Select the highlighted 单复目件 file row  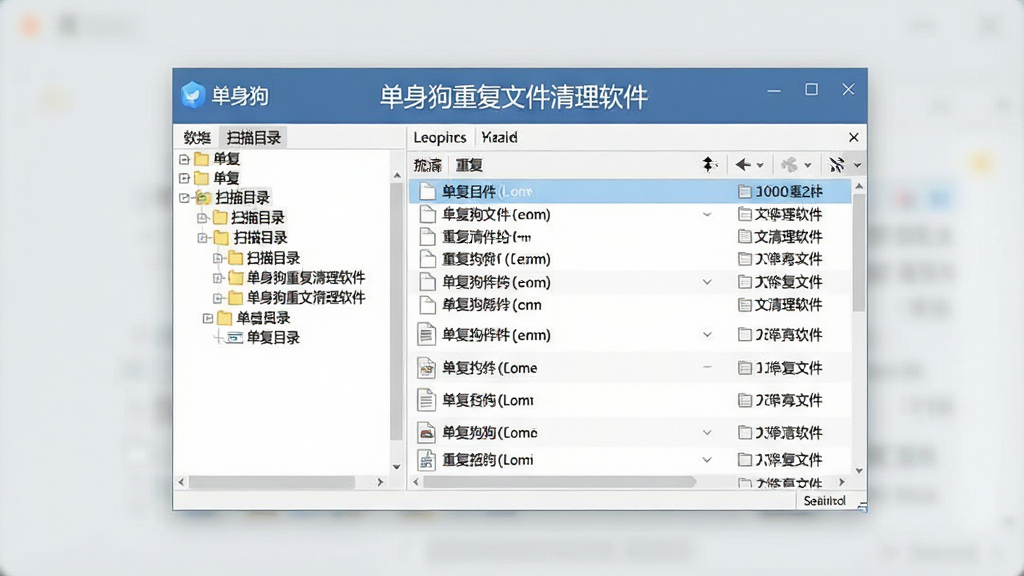point(630,191)
